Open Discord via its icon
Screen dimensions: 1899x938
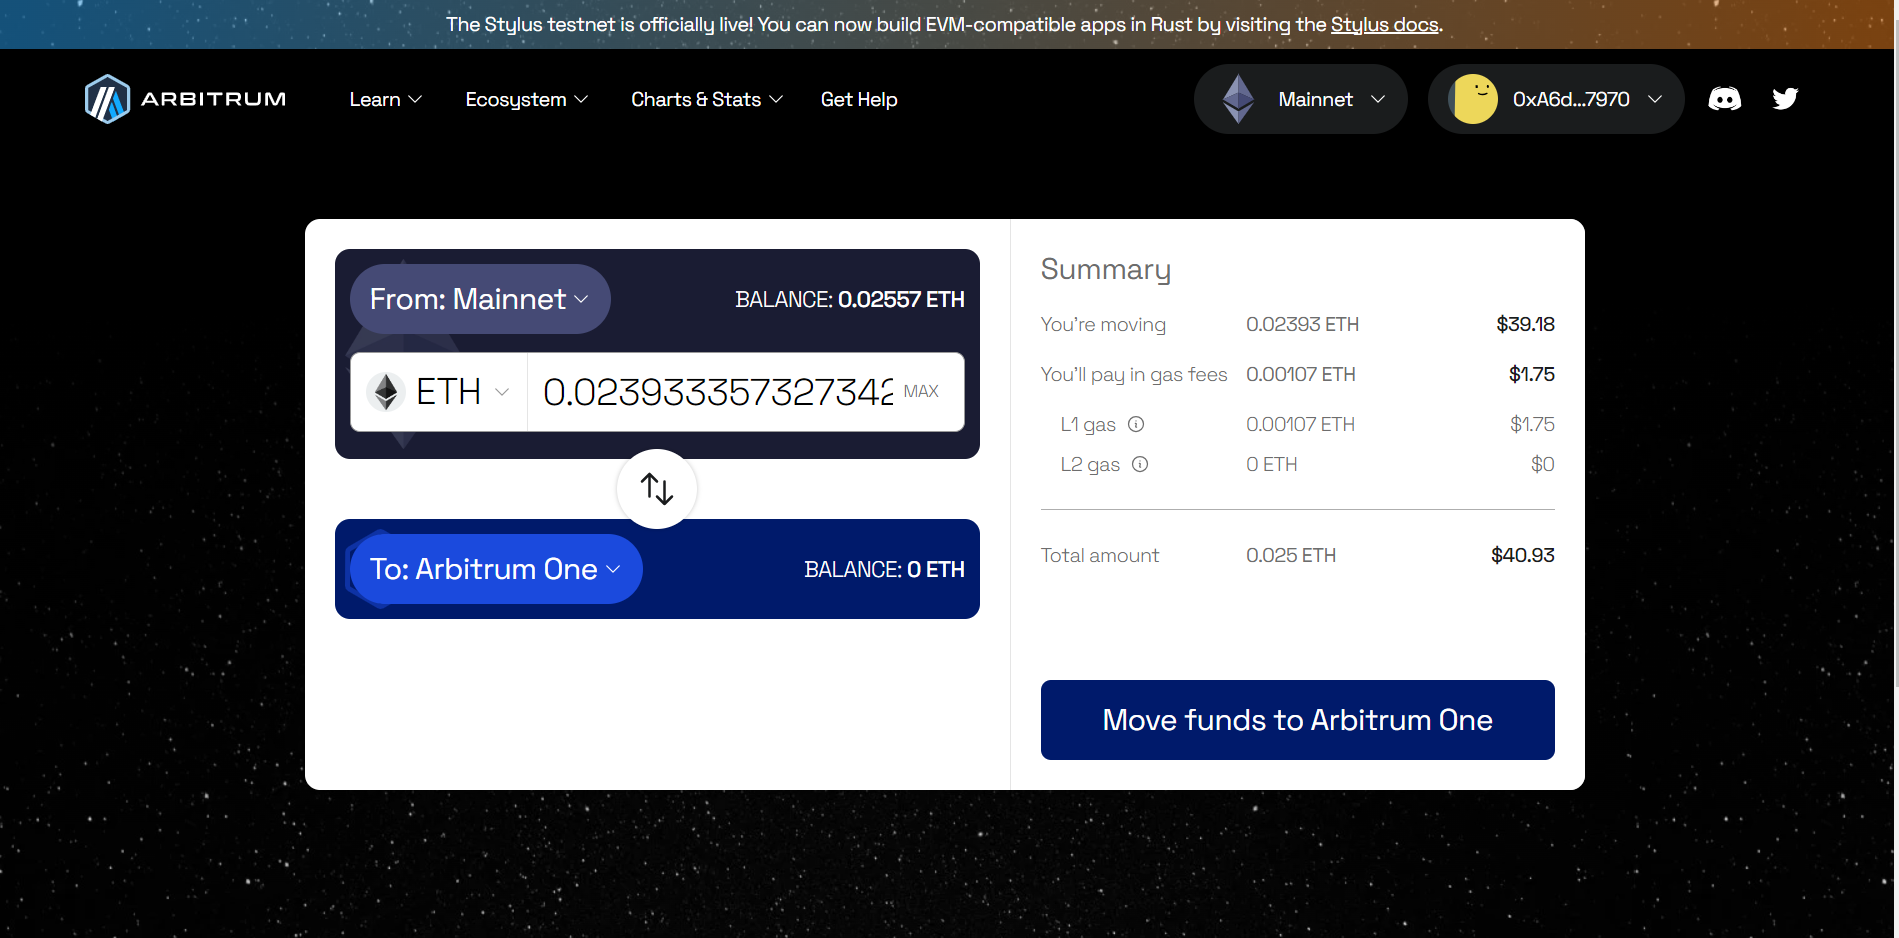(1724, 99)
